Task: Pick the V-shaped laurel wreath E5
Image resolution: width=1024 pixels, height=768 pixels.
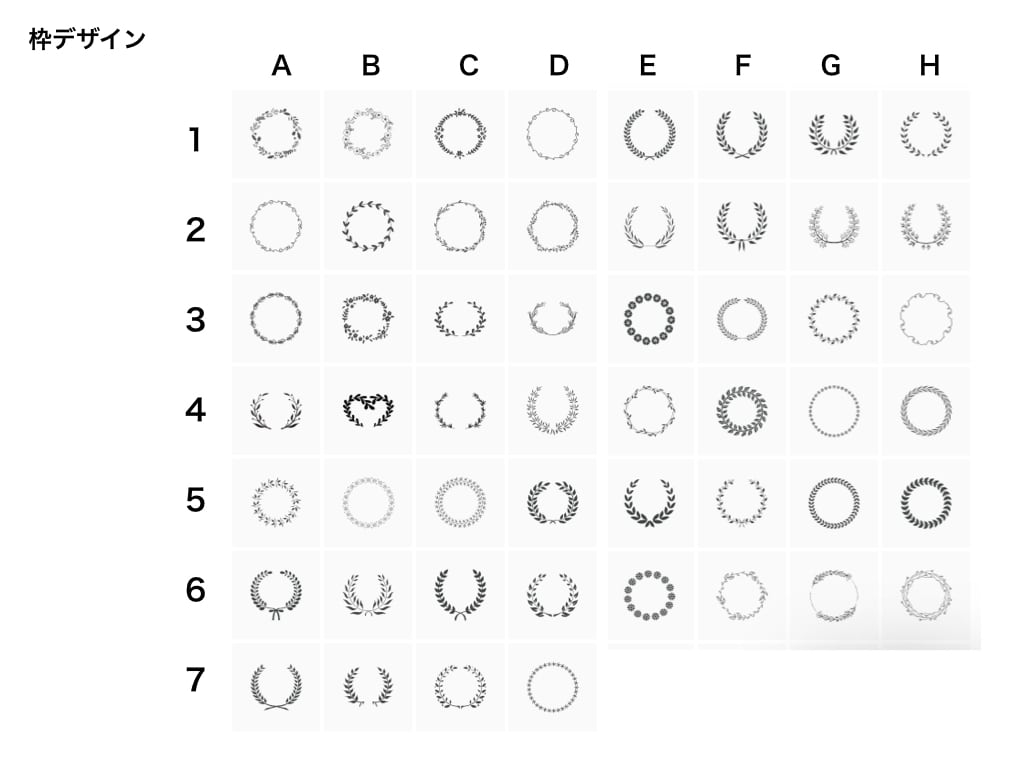Action: [x=650, y=503]
